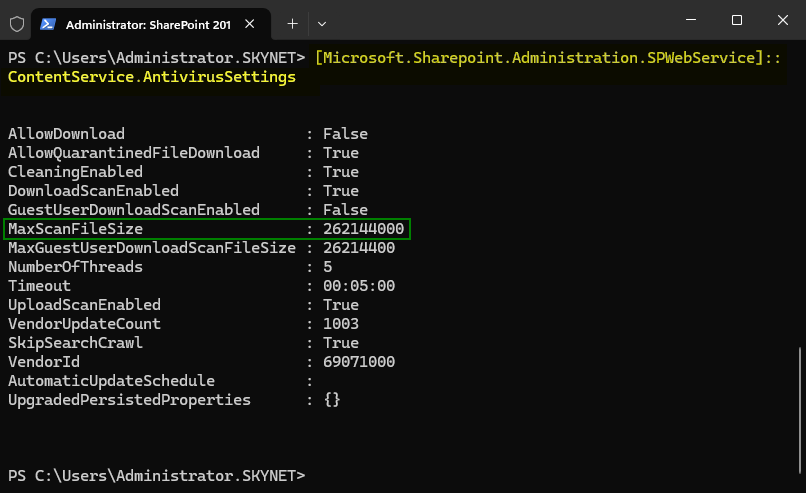Click the 69071000 VendorId value

[359, 362]
